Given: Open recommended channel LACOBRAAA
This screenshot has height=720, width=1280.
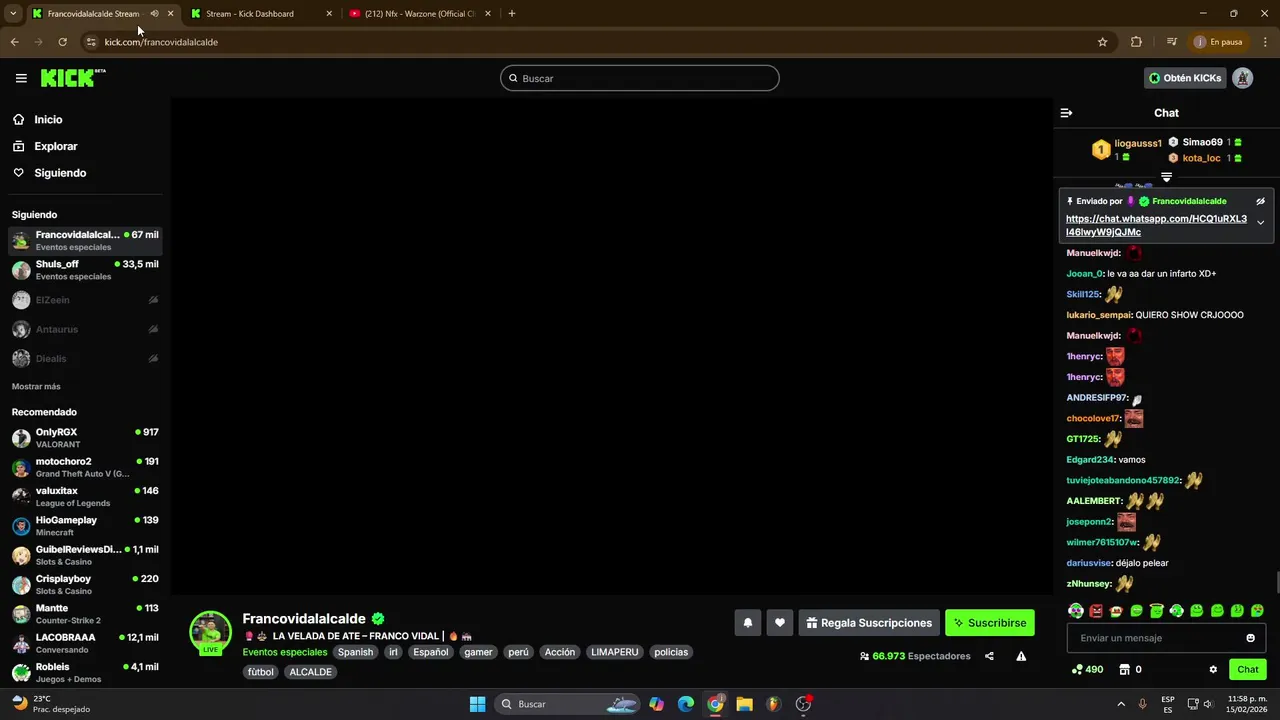Looking at the screenshot, I should tap(85, 643).
